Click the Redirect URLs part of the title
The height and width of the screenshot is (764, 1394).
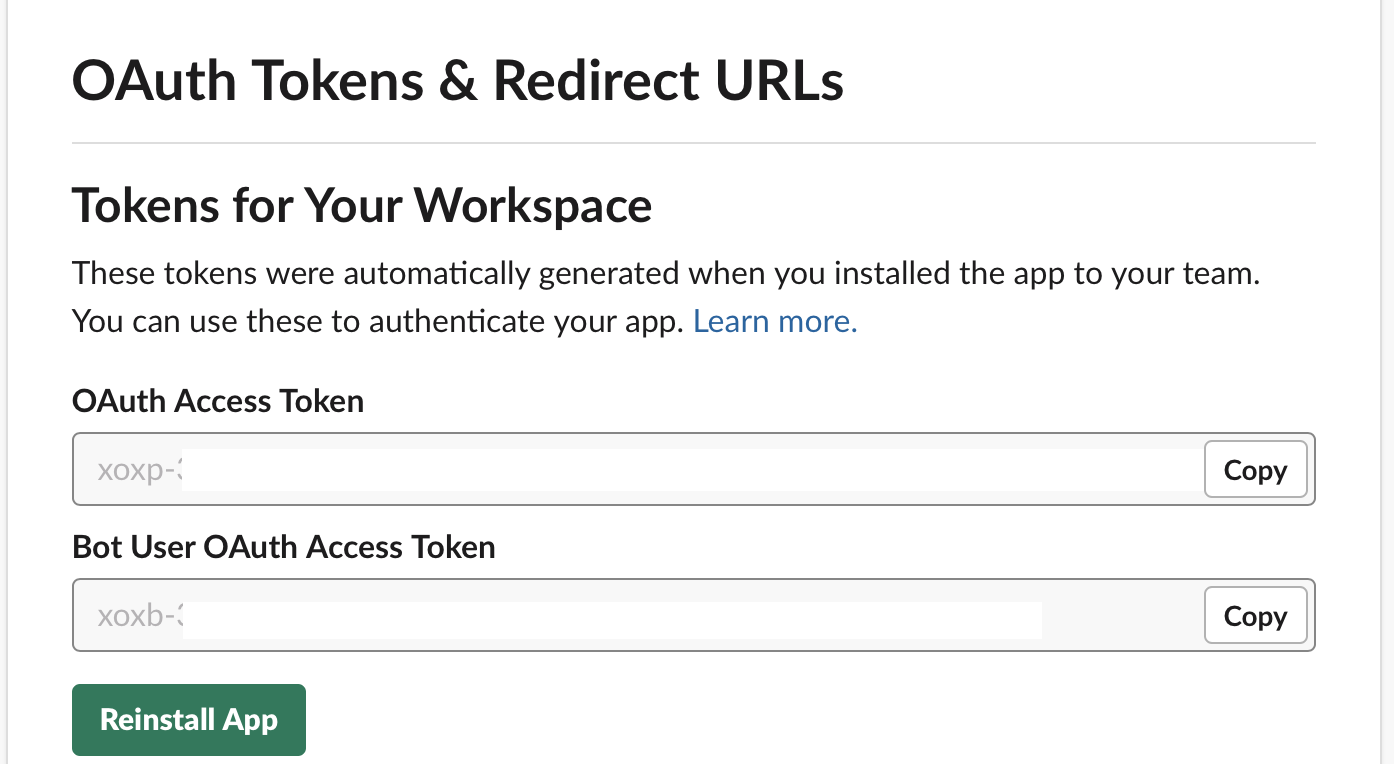(x=669, y=80)
